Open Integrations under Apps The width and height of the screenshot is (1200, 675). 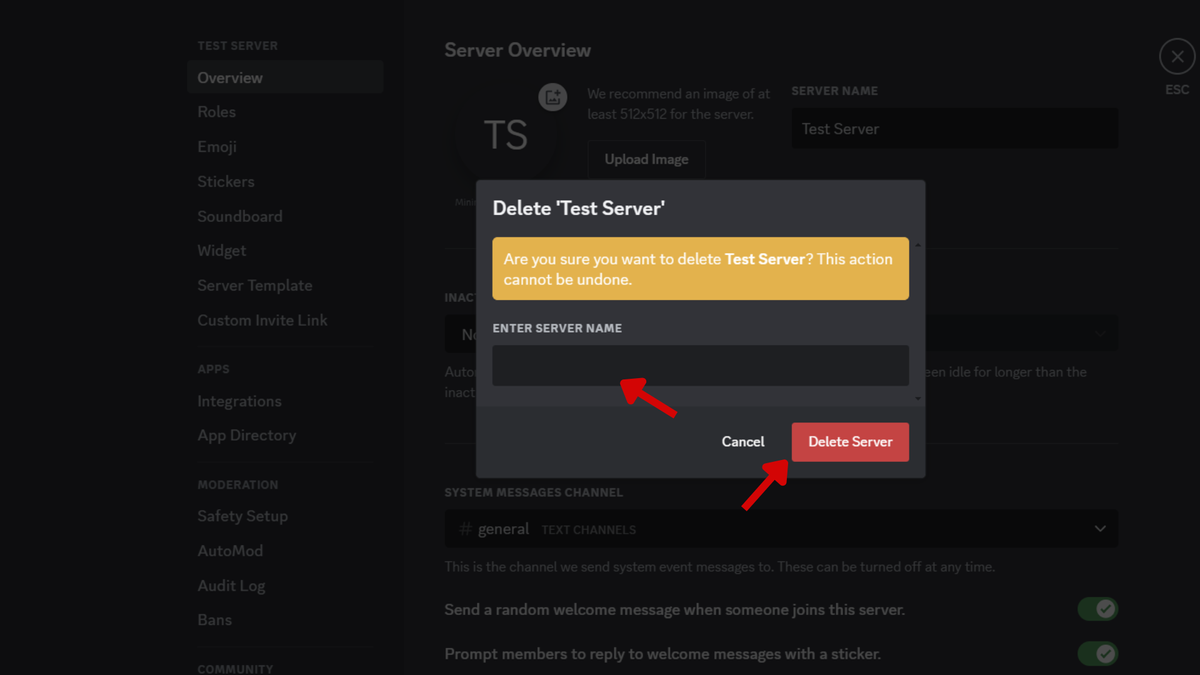click(x=239, y=401)
